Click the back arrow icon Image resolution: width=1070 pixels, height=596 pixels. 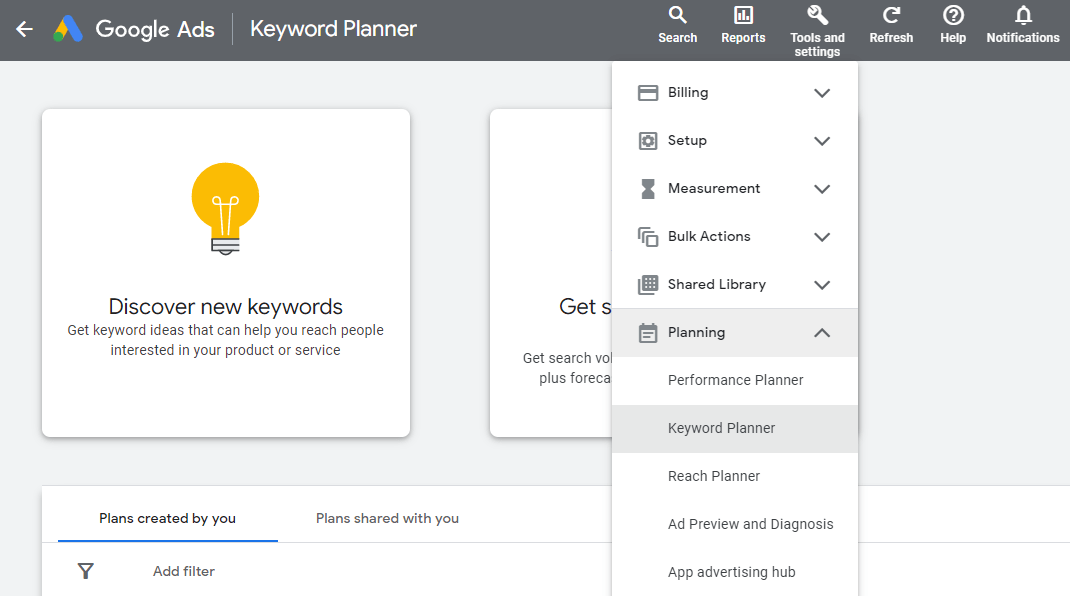(x=25, y=29)
